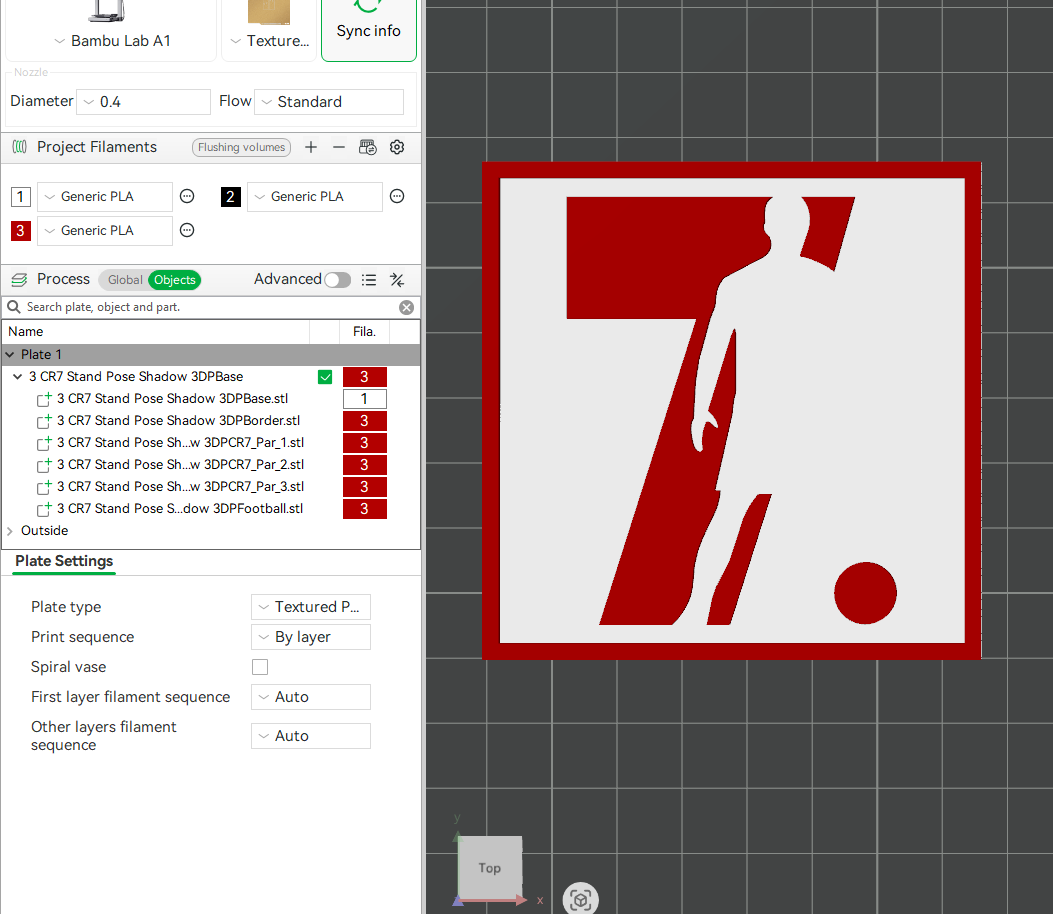Click the red filament 3 color swatch

tap(21, 231)
